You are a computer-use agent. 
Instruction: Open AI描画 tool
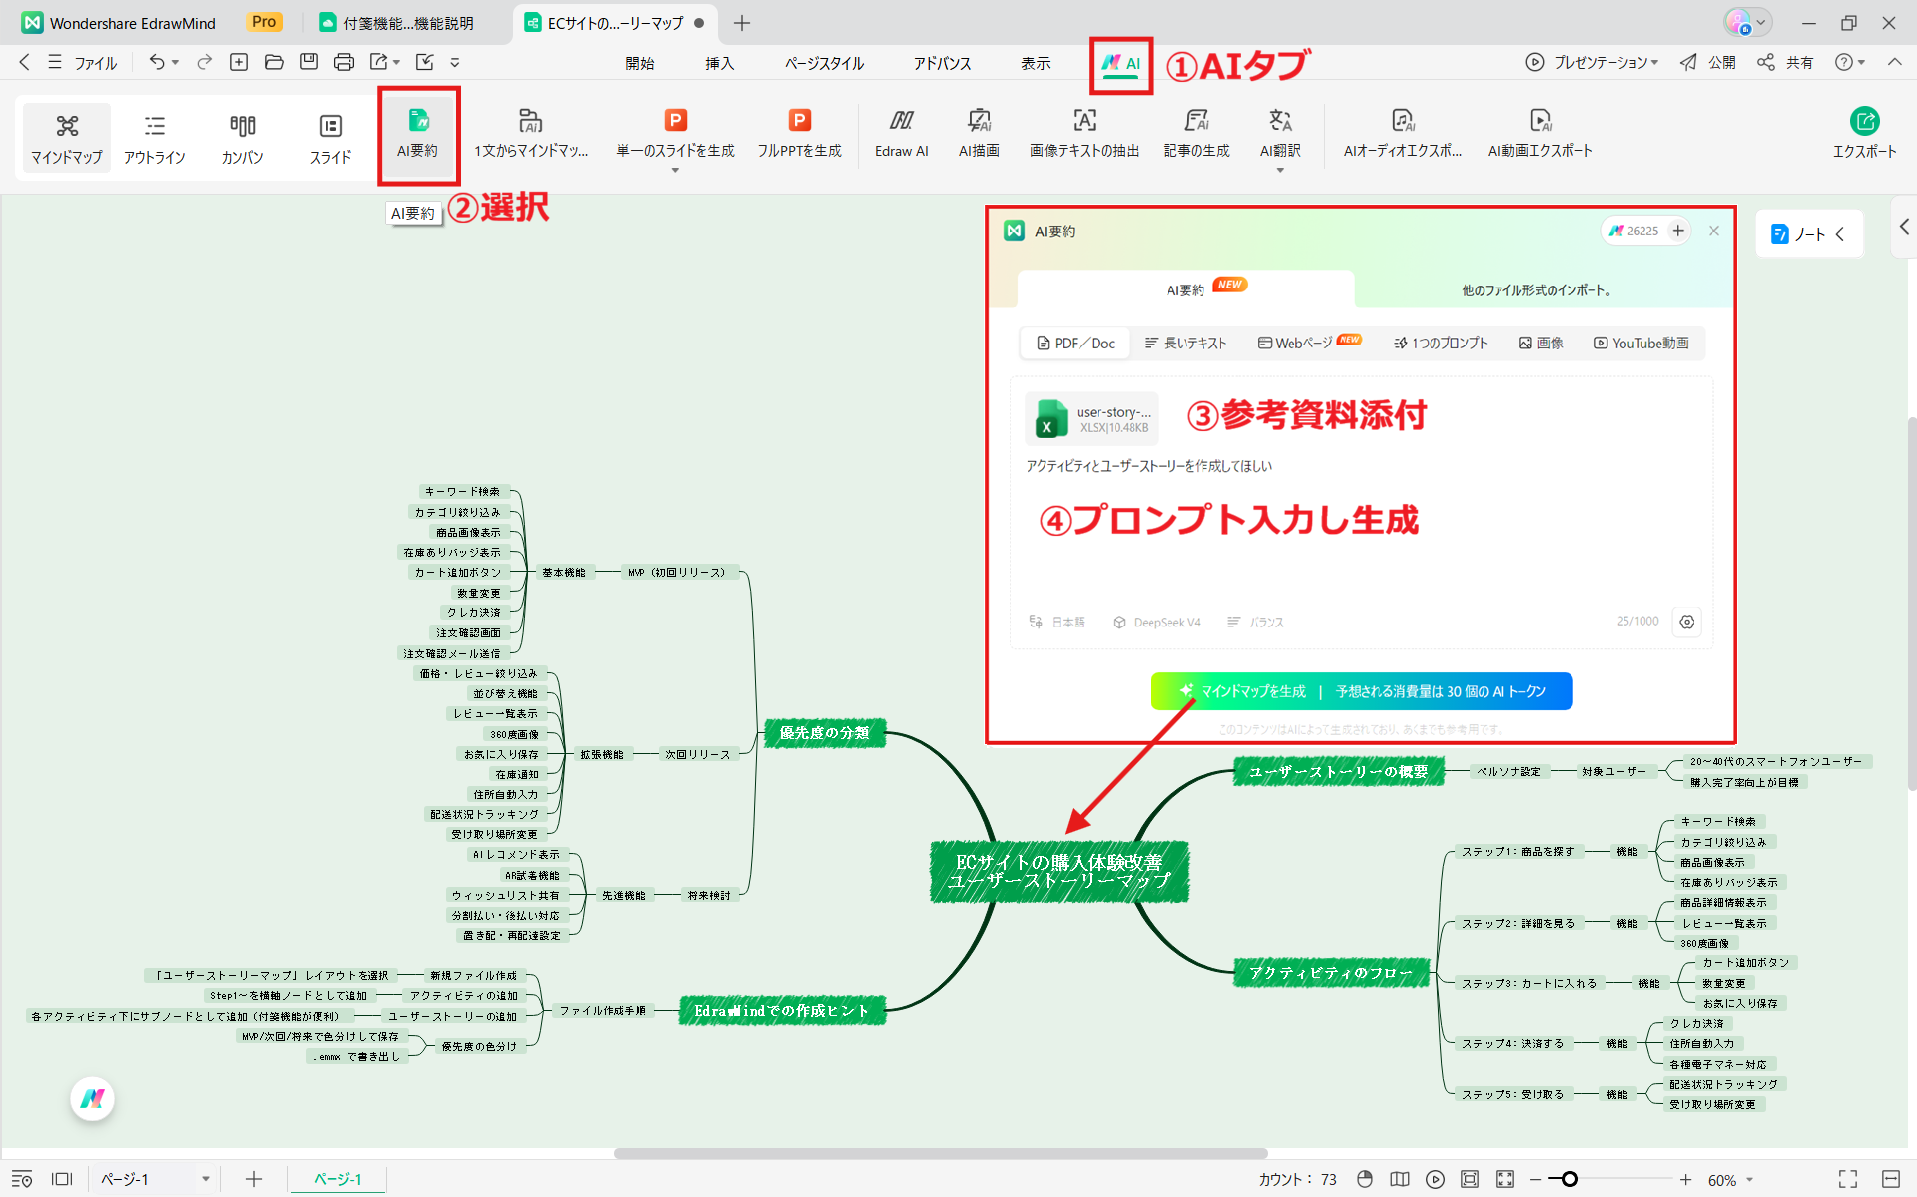pos(979,134)
